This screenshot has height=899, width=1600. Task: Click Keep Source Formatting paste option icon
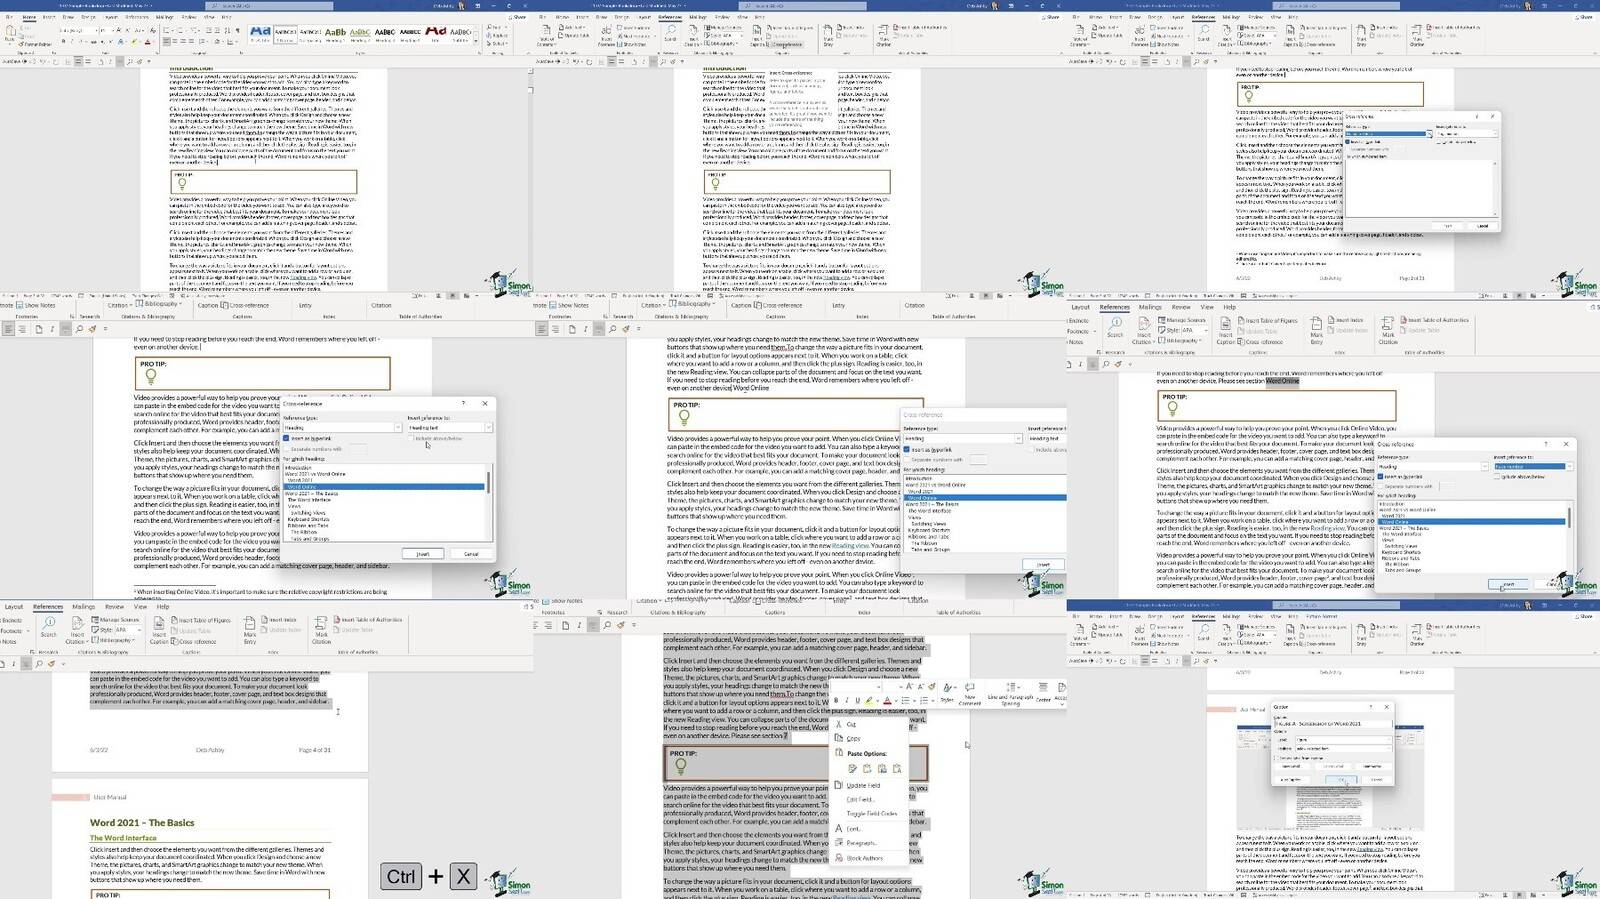tap(852, 768)
